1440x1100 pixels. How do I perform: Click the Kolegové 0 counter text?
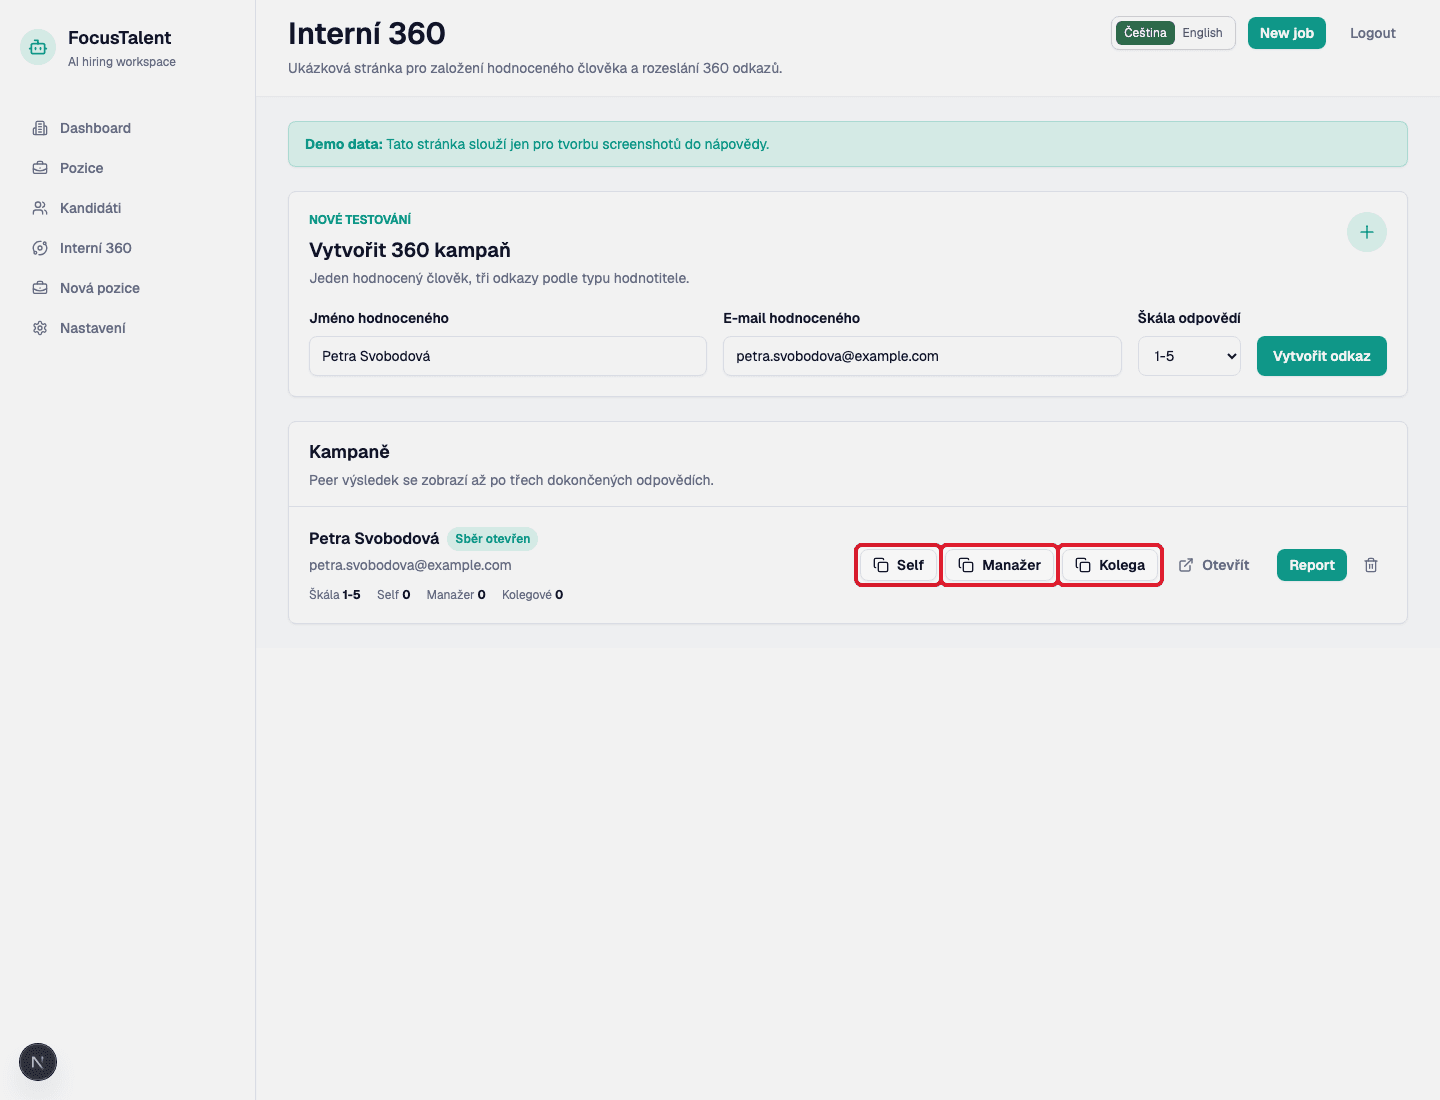pos(532,595)
